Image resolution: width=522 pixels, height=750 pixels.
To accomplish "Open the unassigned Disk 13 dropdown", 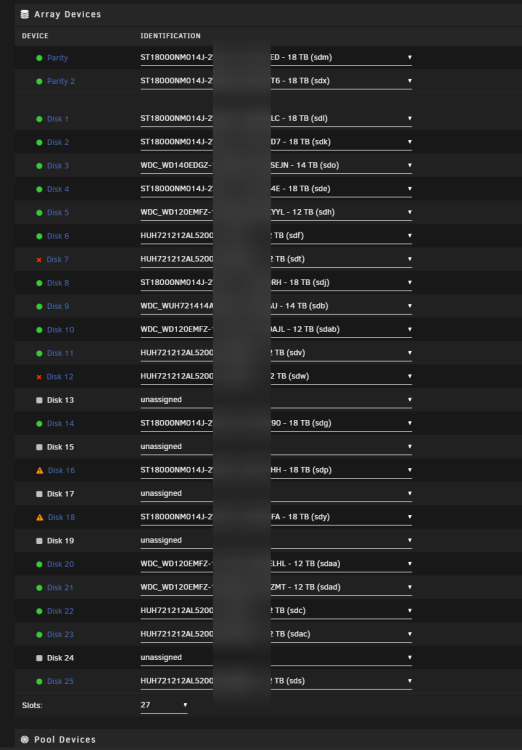I will (276, 400).
